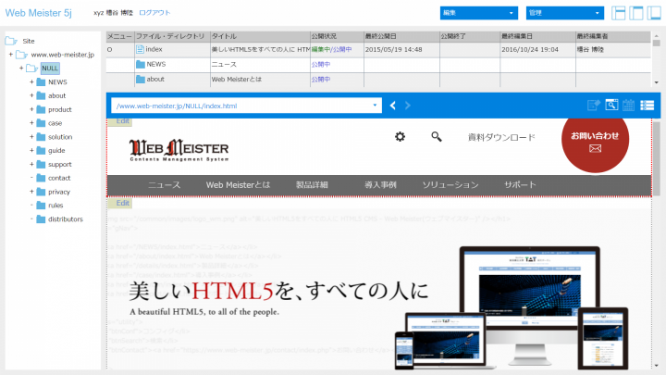
Task: Click the devices hero image
Action: [x=511, y=307]
